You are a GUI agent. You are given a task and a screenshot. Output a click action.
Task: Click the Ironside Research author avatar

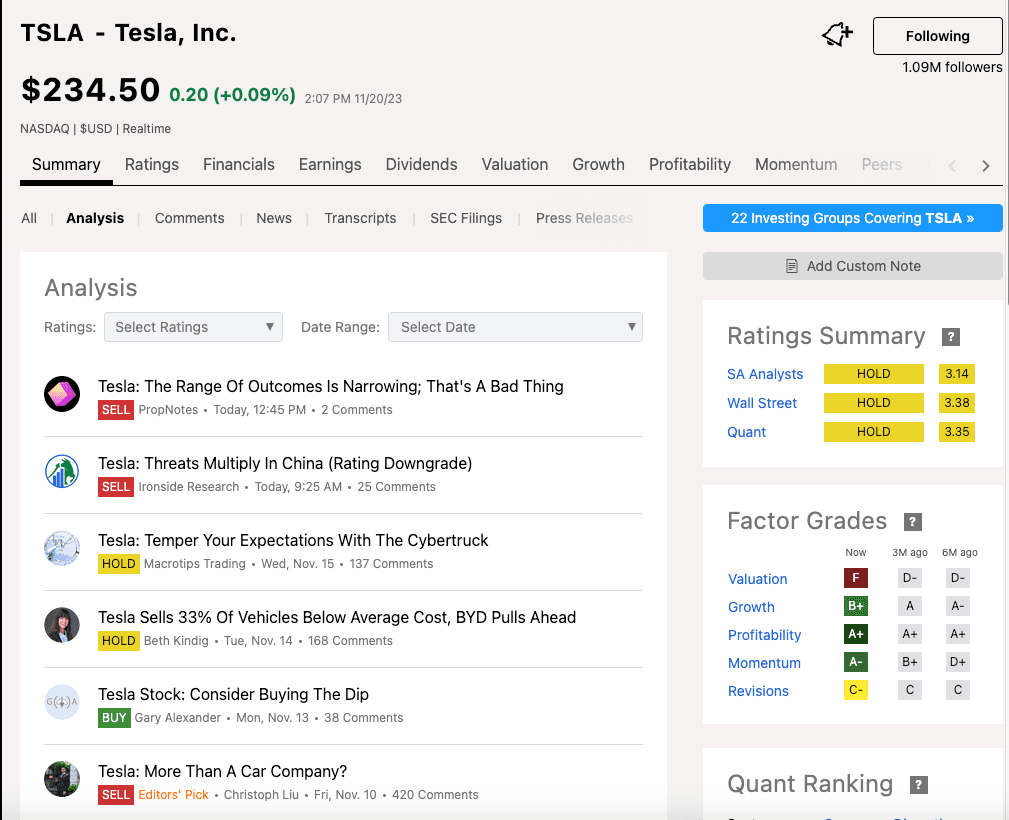pyautogui.click(x=62, y=471)
